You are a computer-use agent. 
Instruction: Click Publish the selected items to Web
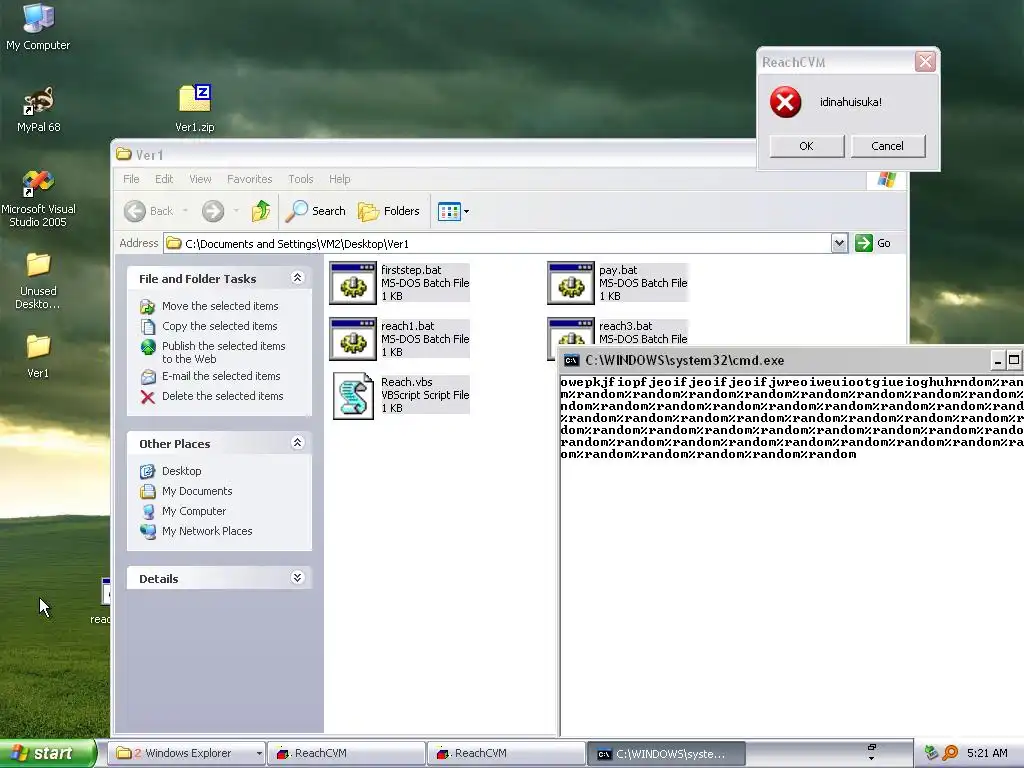(x=223, y=352)
